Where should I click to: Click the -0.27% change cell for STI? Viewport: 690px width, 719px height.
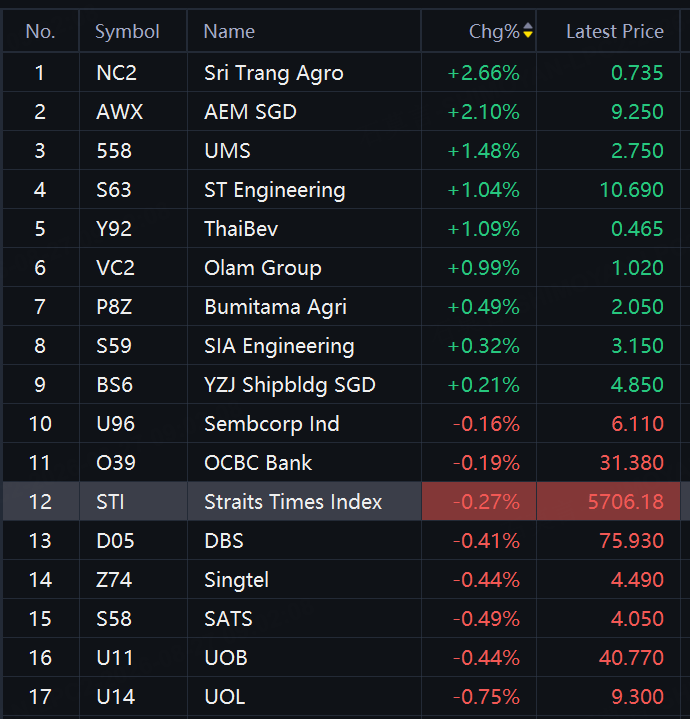pyautogui.click(x=479, y=501)
